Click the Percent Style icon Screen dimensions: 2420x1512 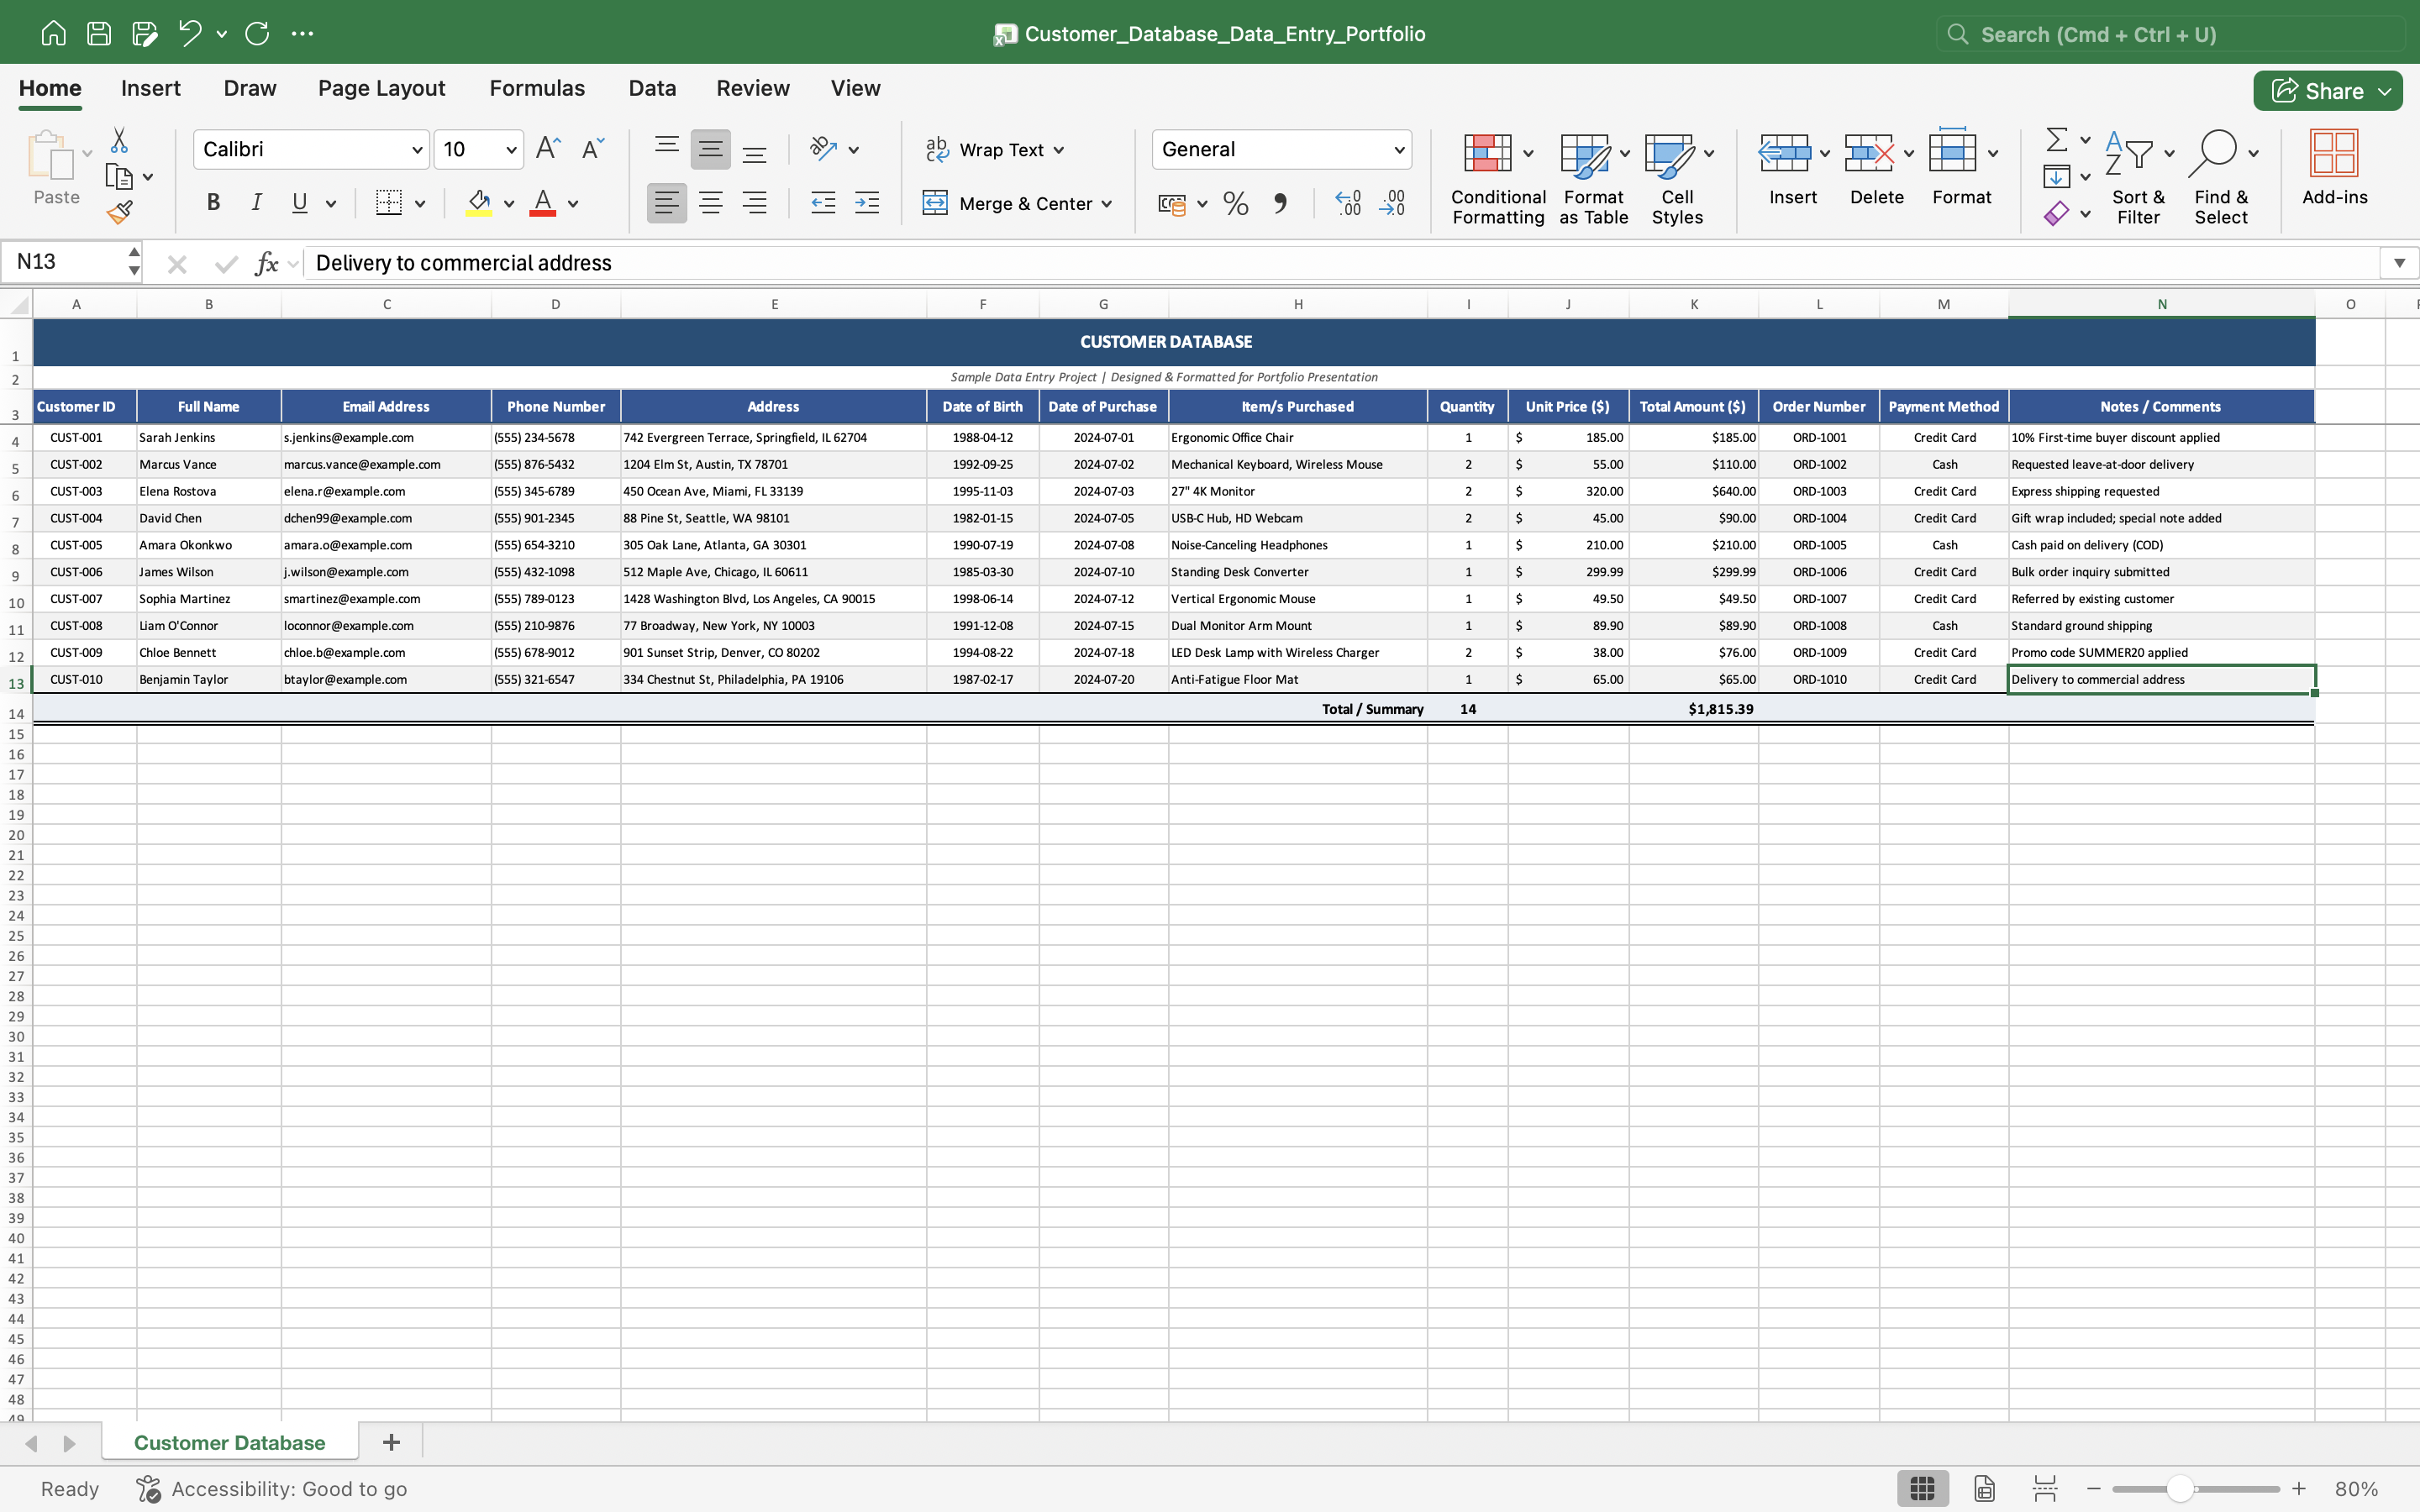pos(1236,204)
